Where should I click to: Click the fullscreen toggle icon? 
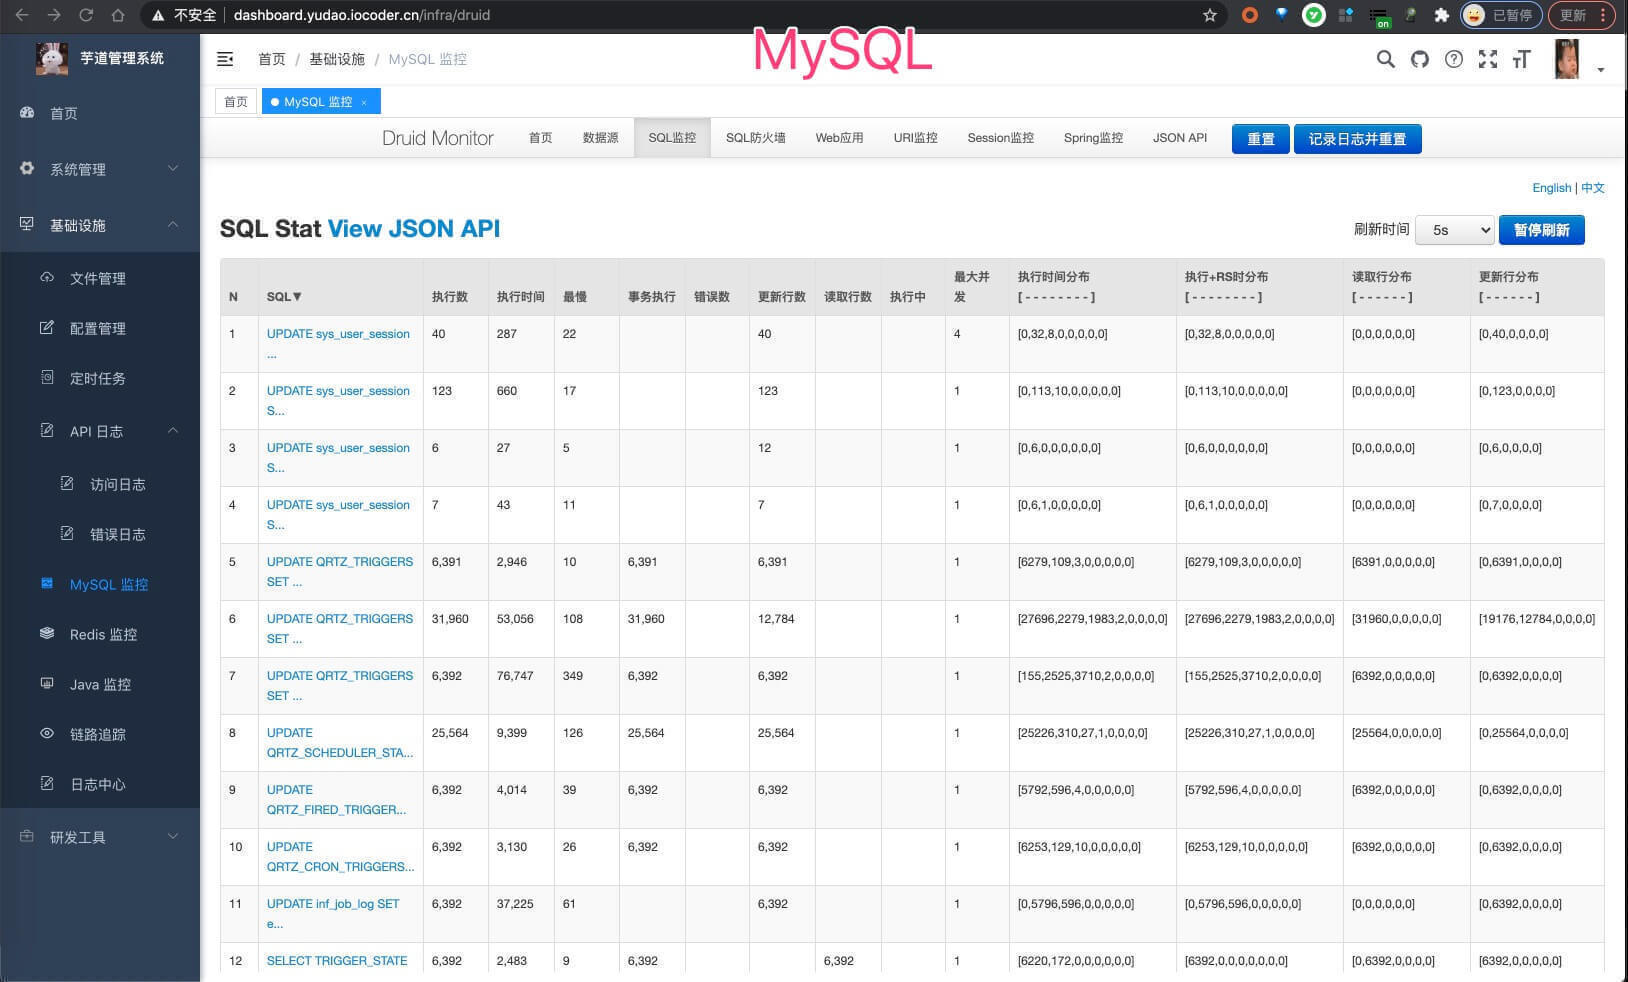(x=1488, y=59)
